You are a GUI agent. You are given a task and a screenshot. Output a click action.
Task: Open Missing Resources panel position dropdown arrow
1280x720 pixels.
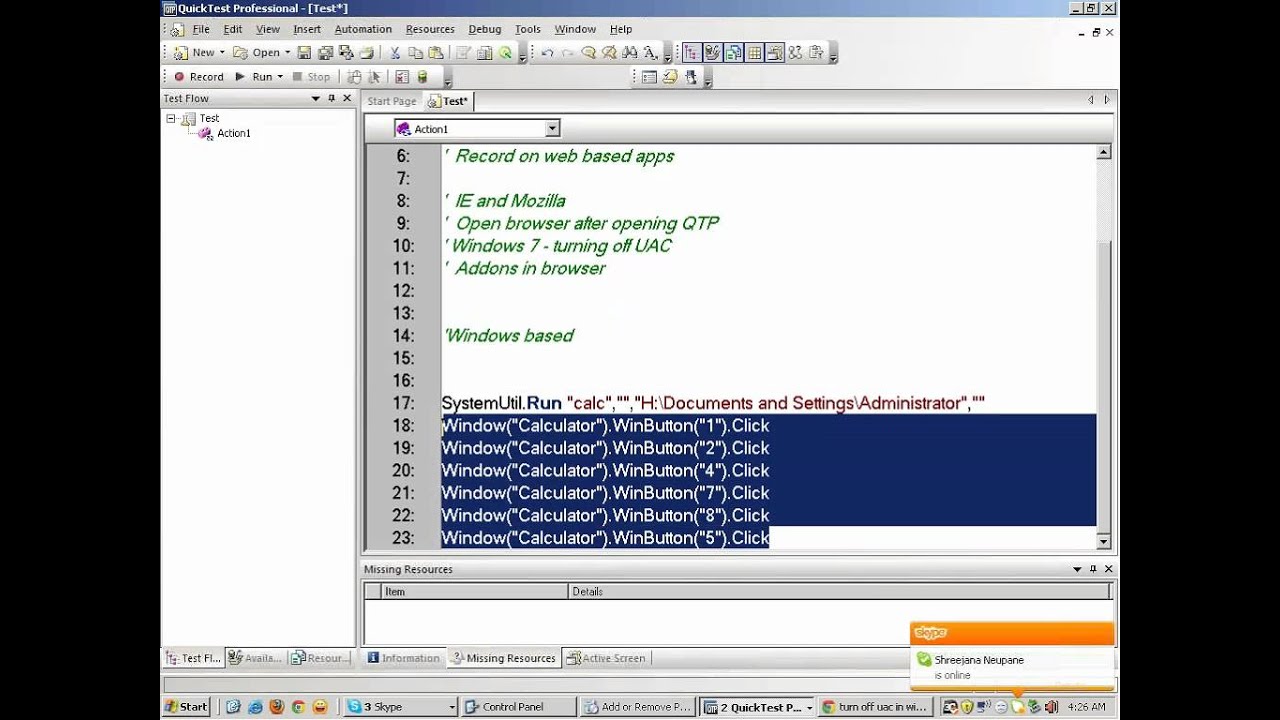tap(1077, 569)
